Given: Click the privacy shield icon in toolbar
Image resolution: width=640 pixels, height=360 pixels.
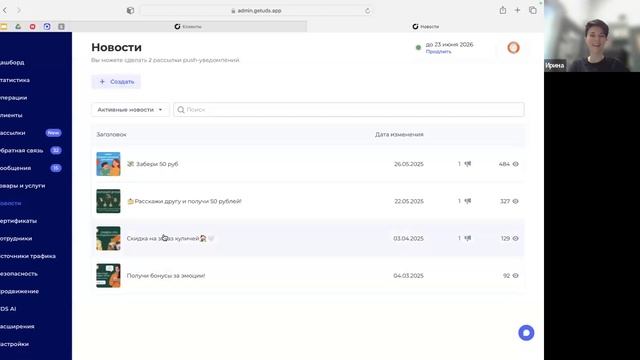Looking at the screenshot, I should click(x=130, y=11).
